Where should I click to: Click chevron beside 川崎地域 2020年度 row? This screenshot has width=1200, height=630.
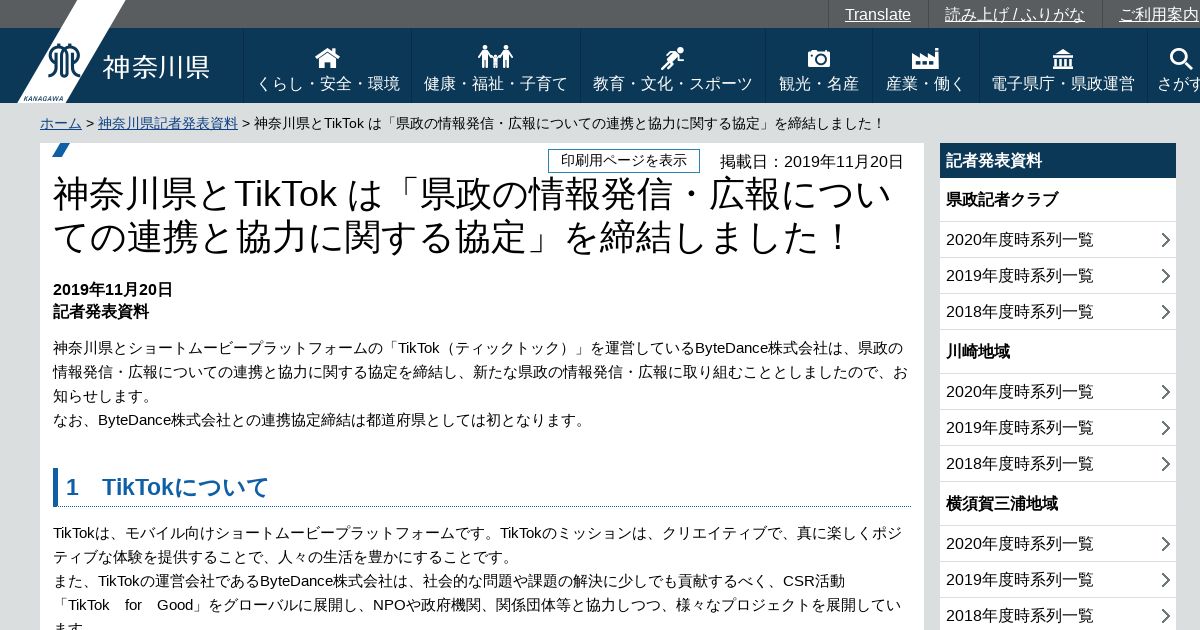(x=1165, y=392)
